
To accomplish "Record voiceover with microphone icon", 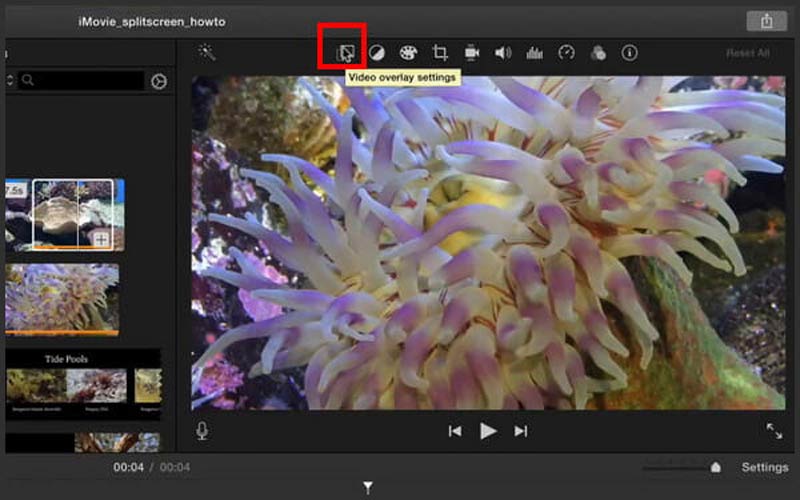I will pos(202,431).
